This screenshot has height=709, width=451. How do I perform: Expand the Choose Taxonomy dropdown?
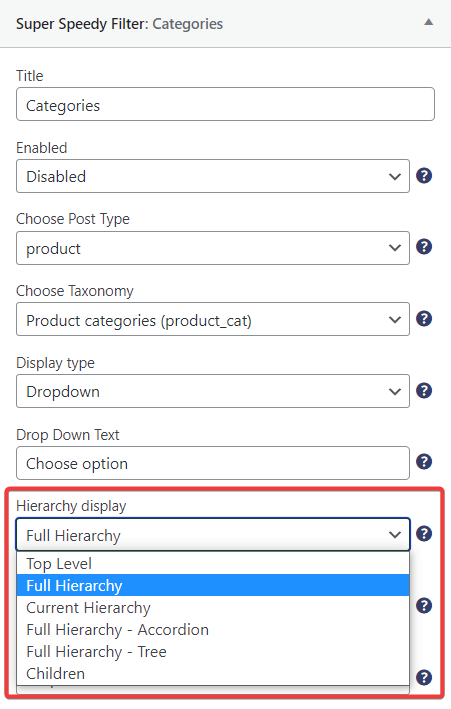213,319
